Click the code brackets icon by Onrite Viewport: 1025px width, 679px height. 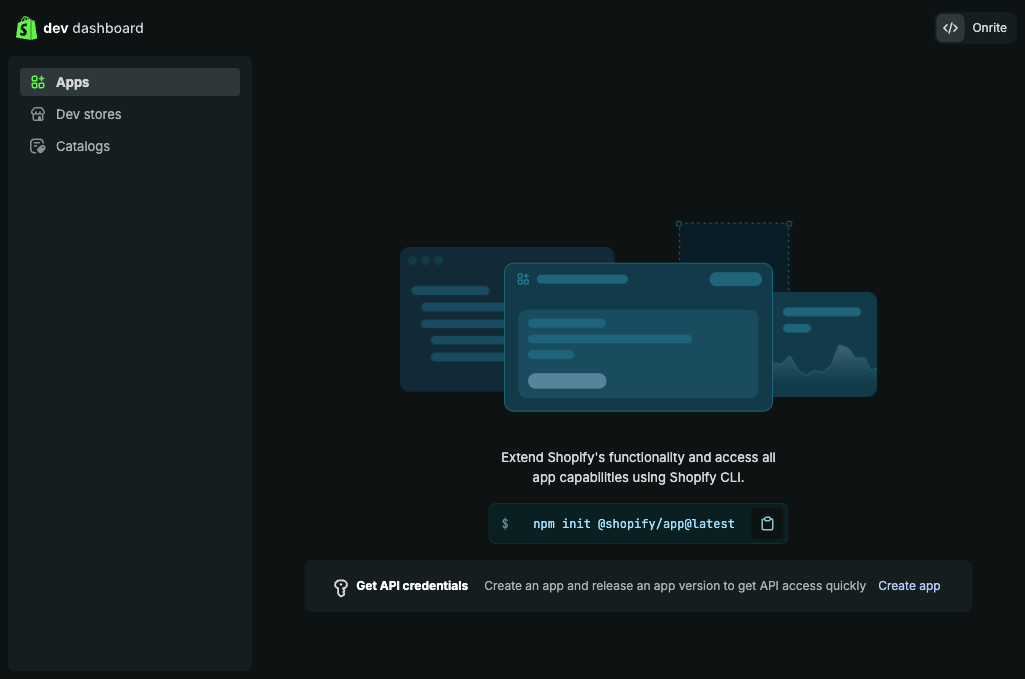950,28
